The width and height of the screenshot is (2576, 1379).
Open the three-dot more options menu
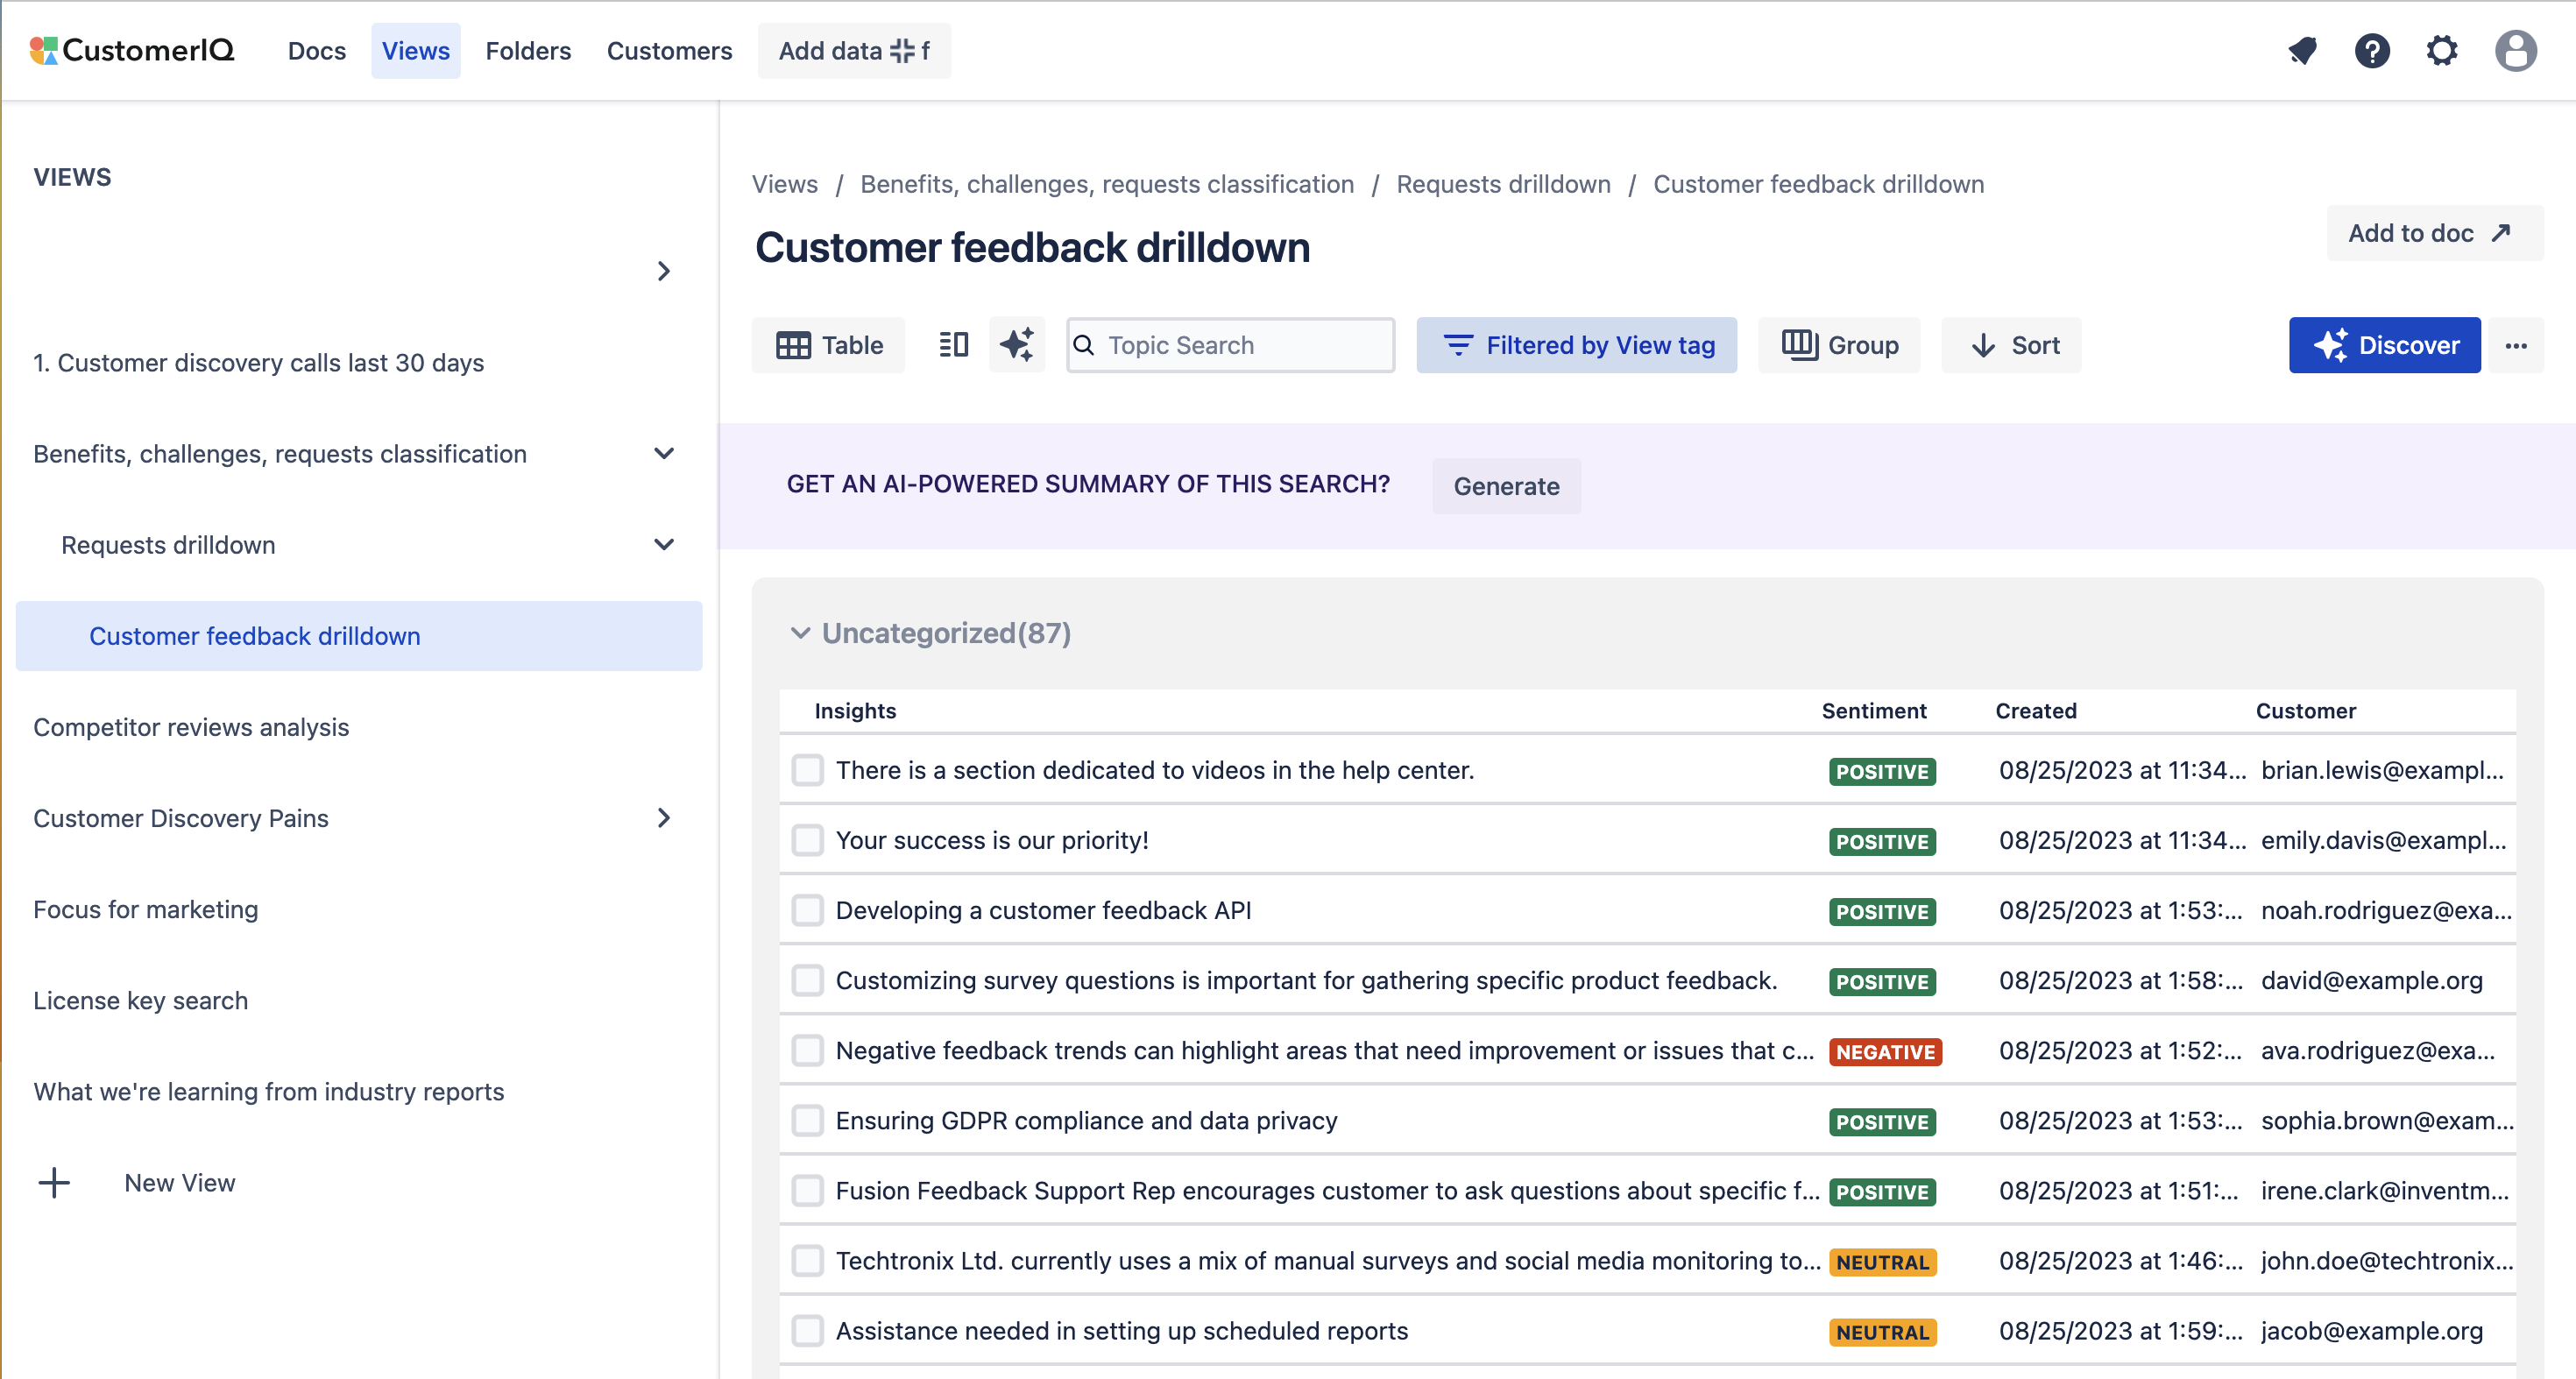tap(2516, 346)
